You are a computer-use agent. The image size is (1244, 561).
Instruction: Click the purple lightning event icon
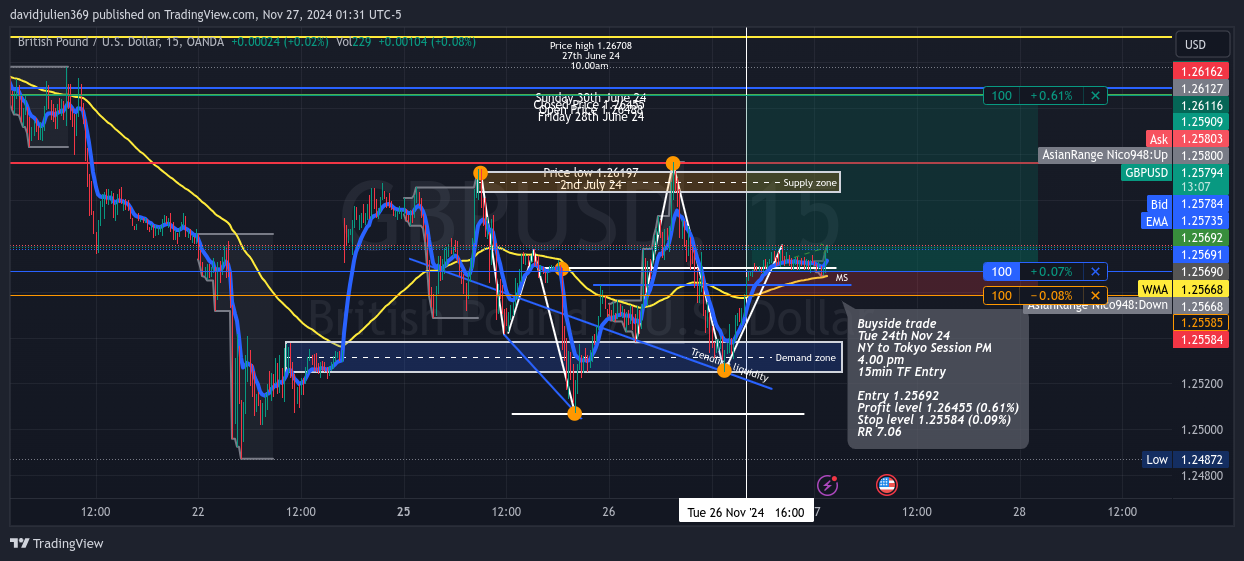[828, 485]
